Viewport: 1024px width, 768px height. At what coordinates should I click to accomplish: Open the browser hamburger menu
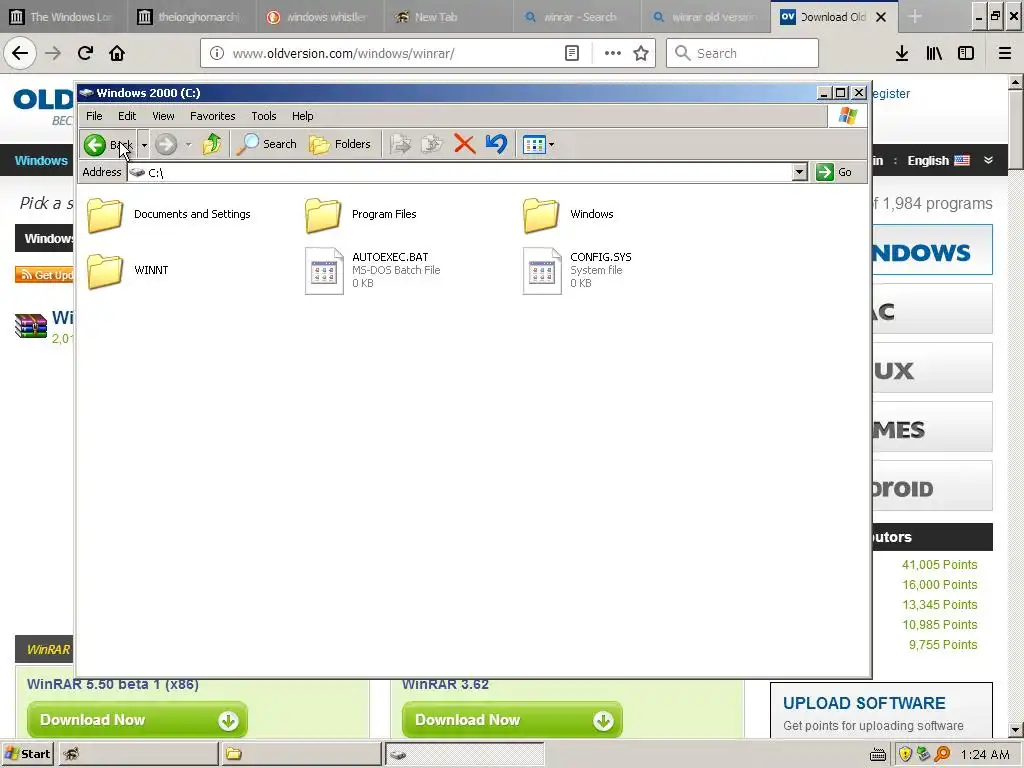(x=1005, y=53)
